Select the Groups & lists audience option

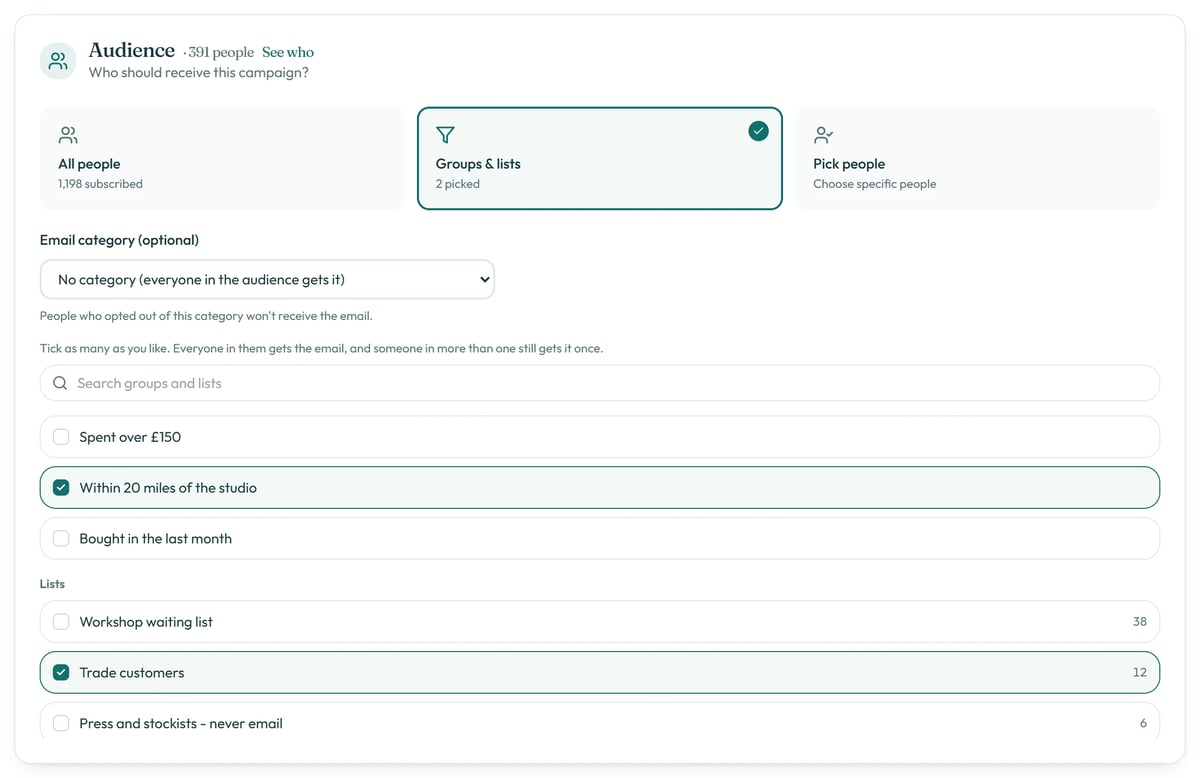[600, 158]
